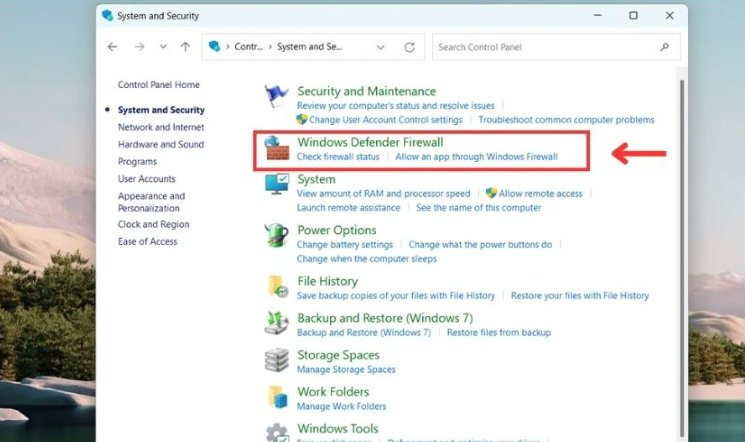This screenshot has height=442, width=745.
Task: Click the Work Folders icon
Action: pos(276,397)
